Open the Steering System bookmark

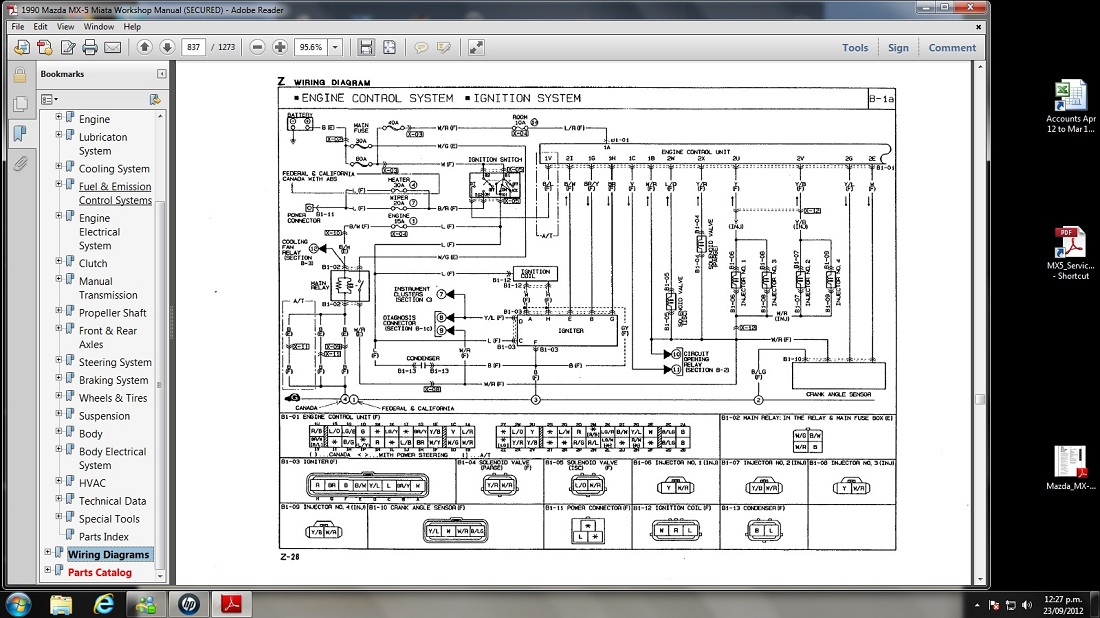114,362
